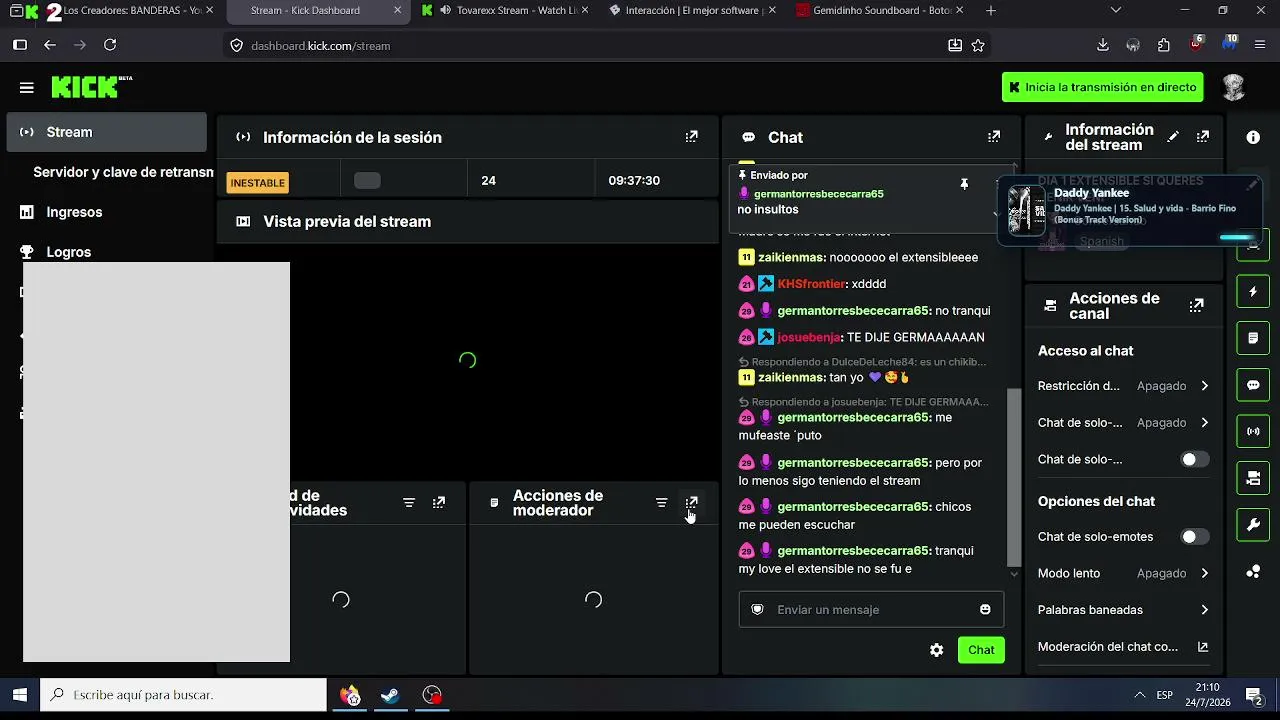Open Moderación del chat external link icon

pyautogui.click(x=1203, y=647)
